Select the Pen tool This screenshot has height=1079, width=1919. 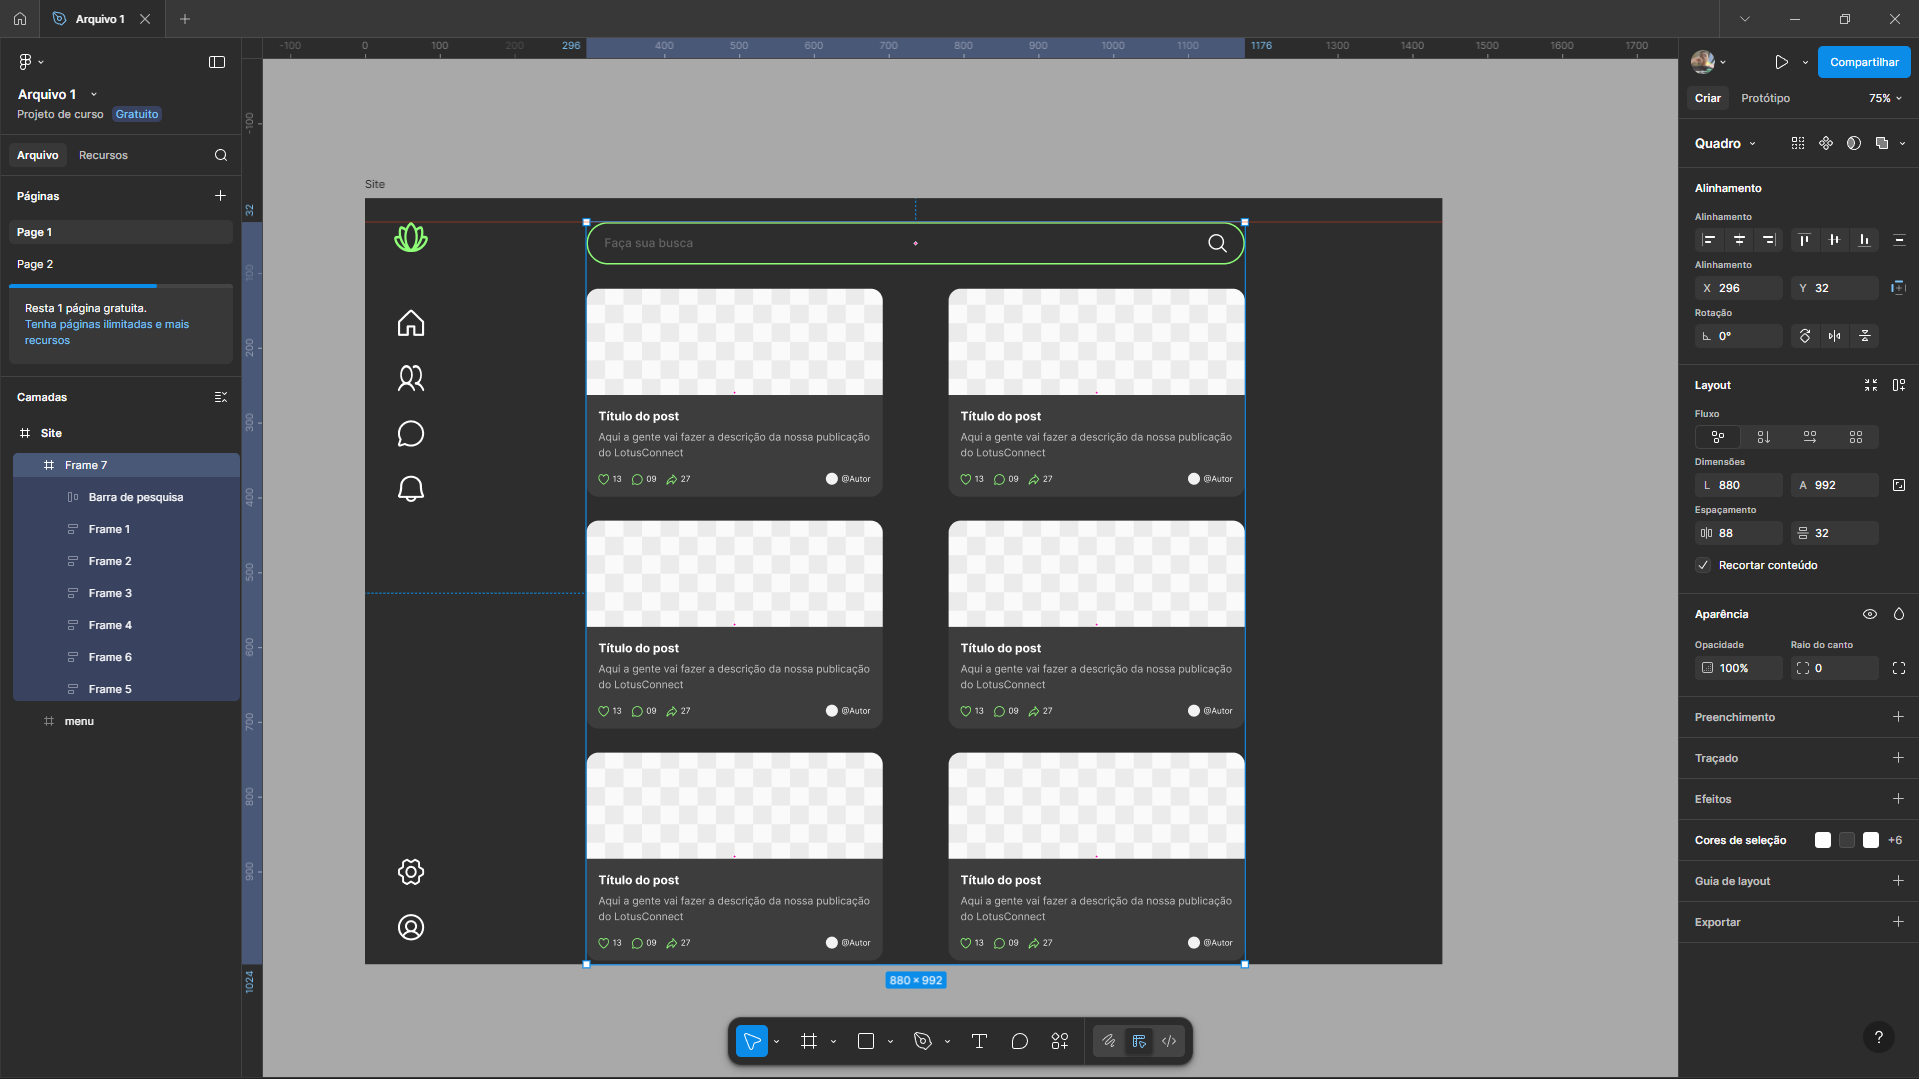[923, 1041]
